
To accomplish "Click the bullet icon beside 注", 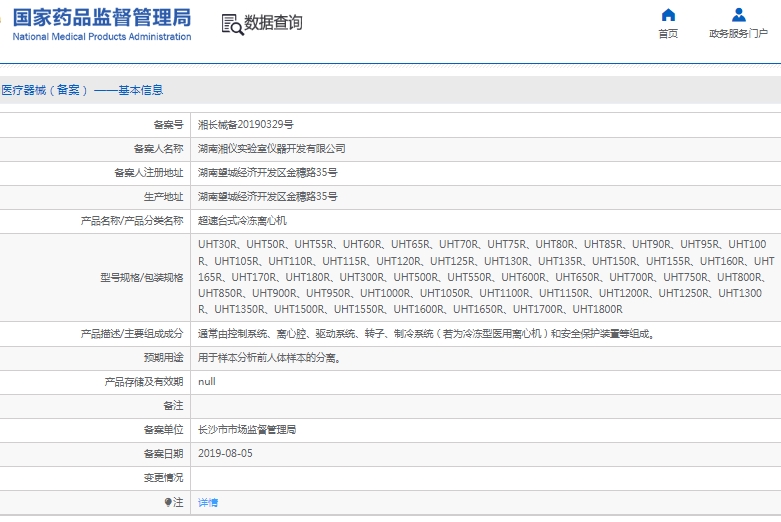I will (x=168, y=502).
